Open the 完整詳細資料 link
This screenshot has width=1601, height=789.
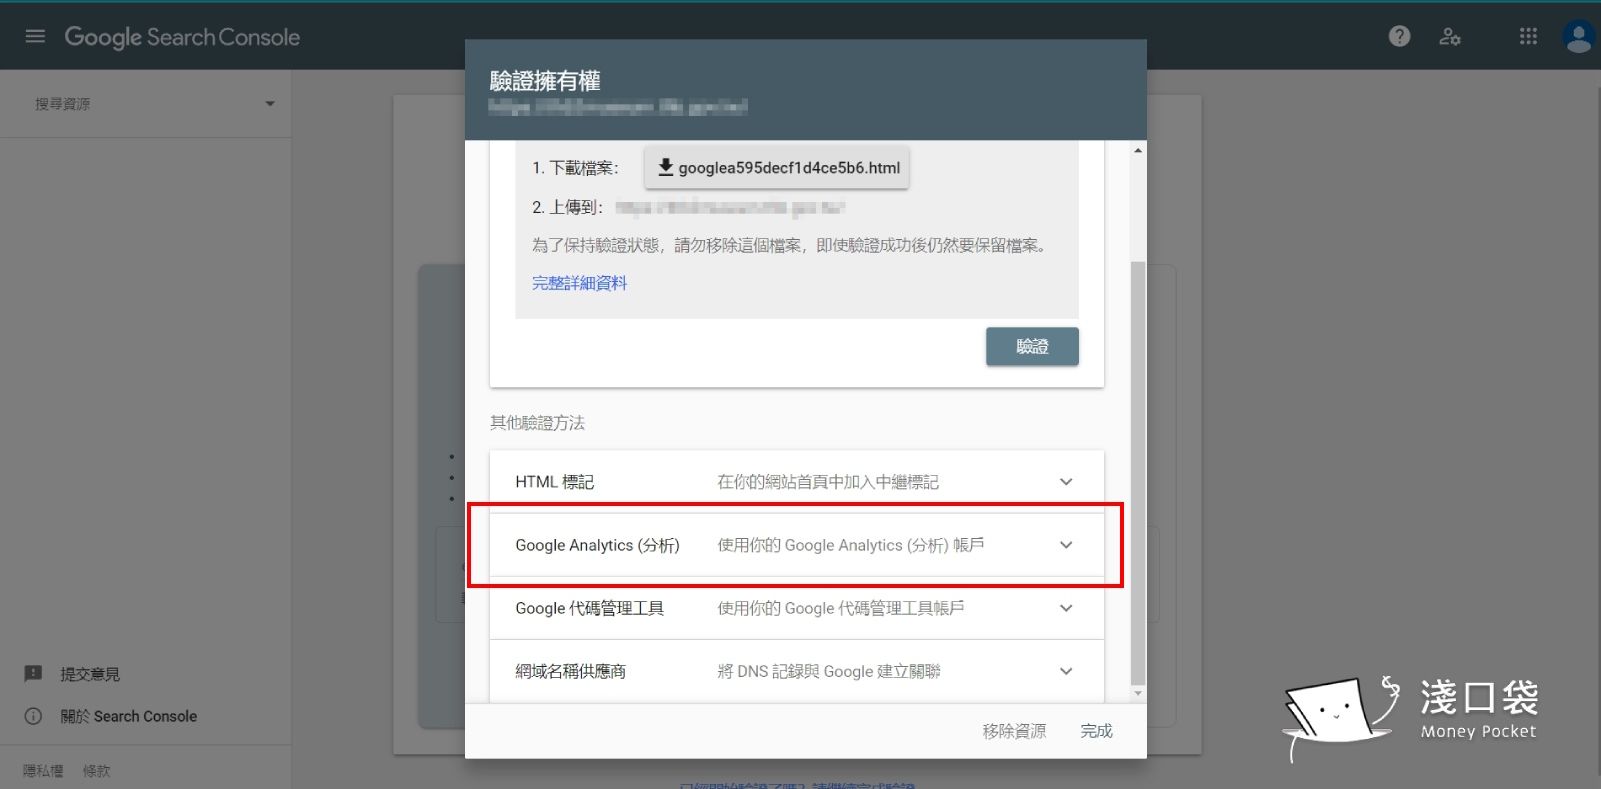click(579, 283)
